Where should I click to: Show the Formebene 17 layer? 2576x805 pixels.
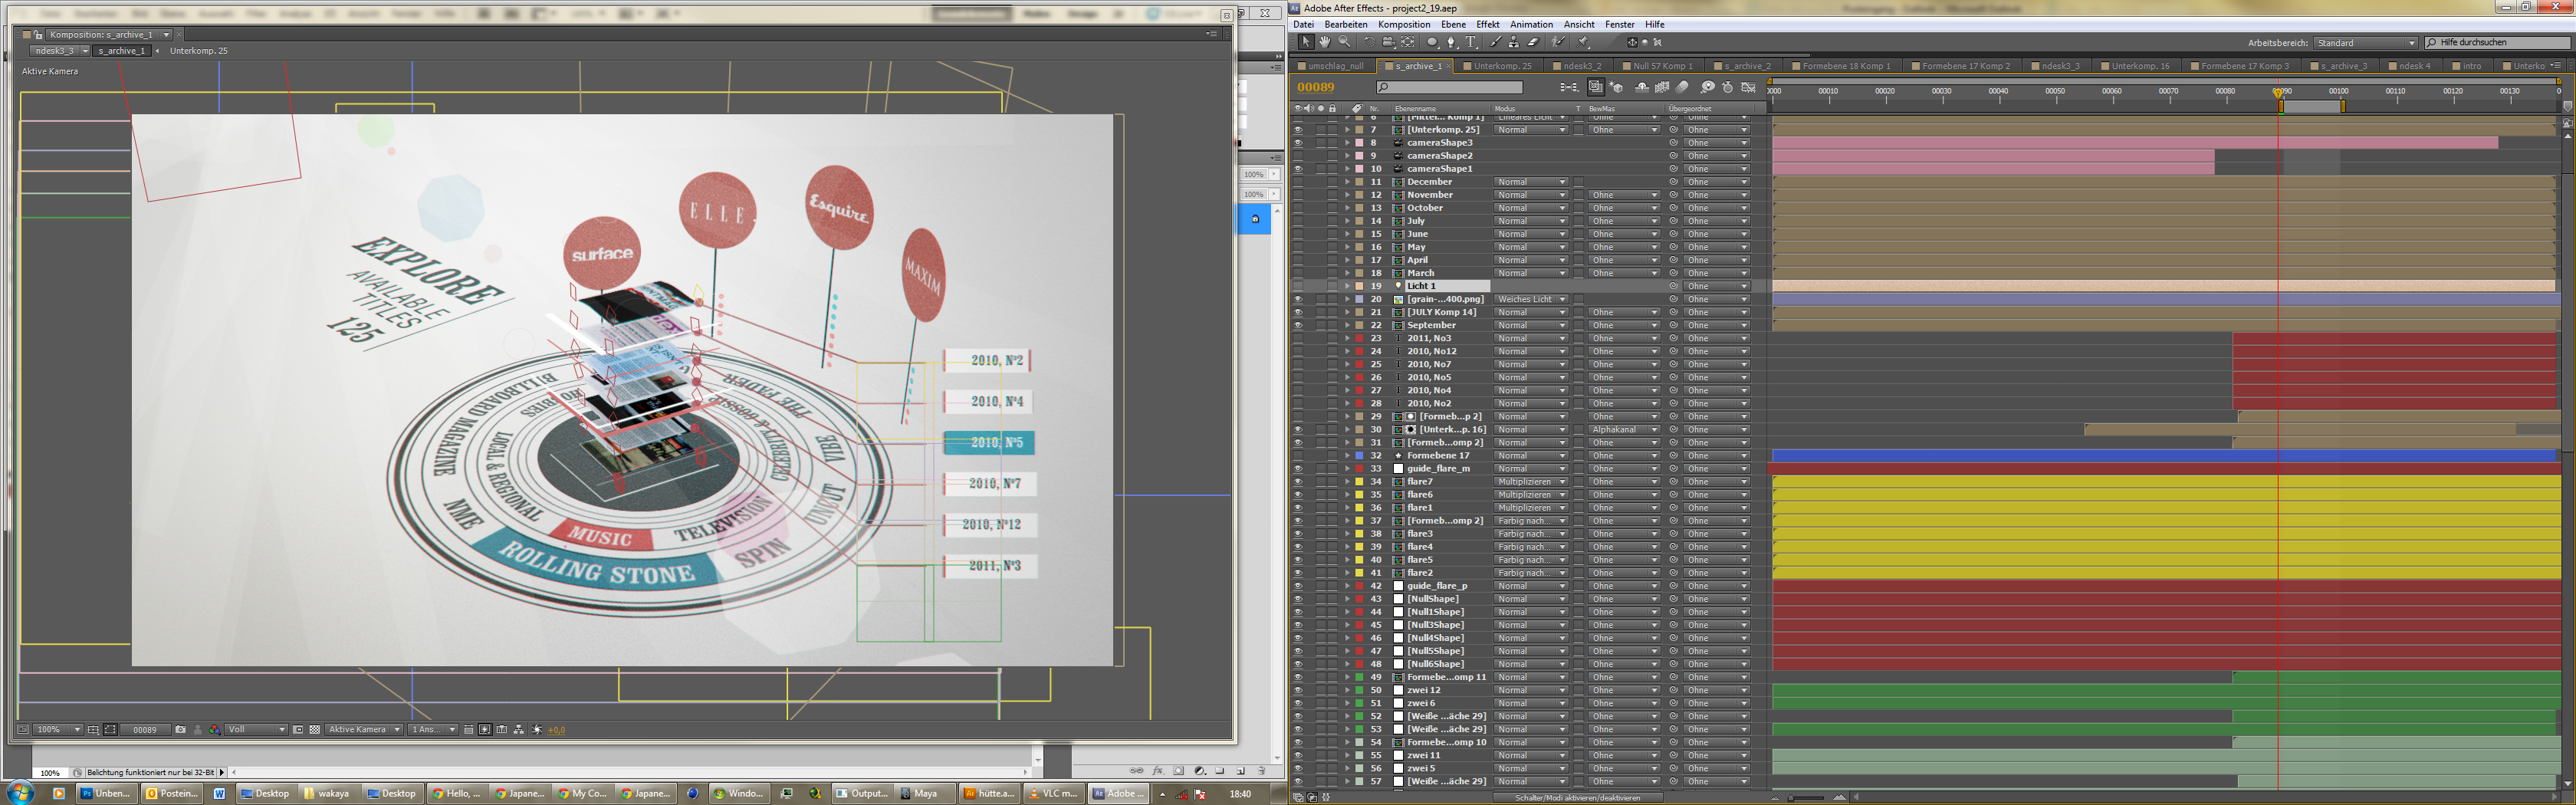click(1298, 456)
